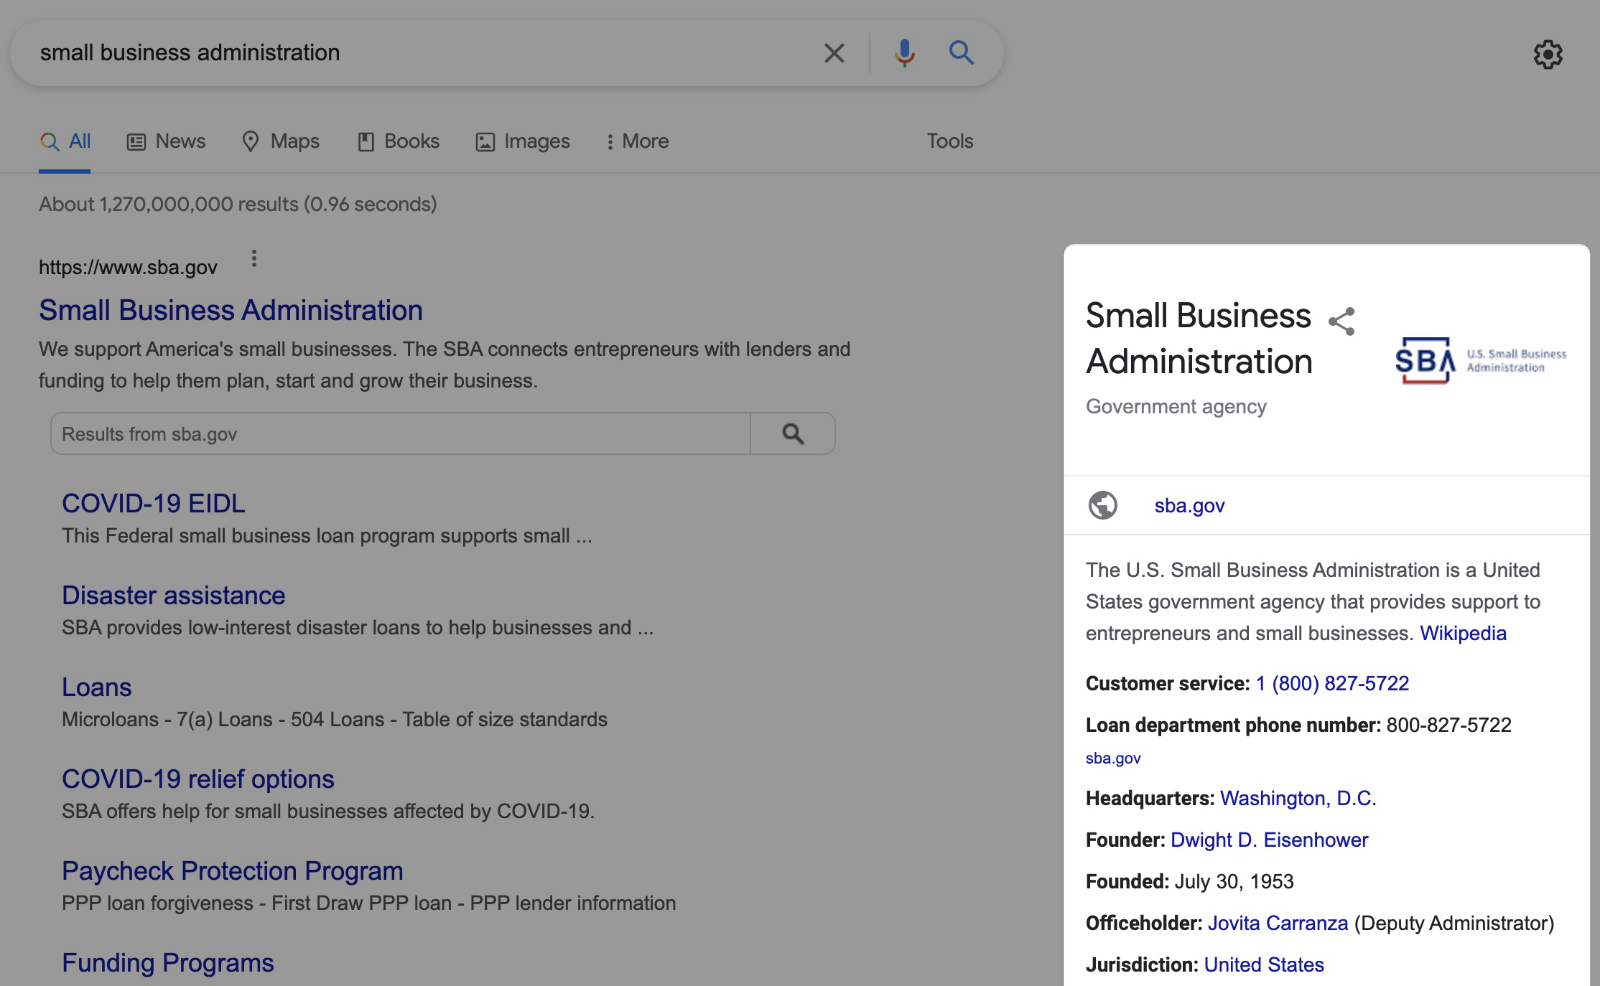
Task: Click the globe icon next to sba.gov
Action: (x=1103, y=505)
